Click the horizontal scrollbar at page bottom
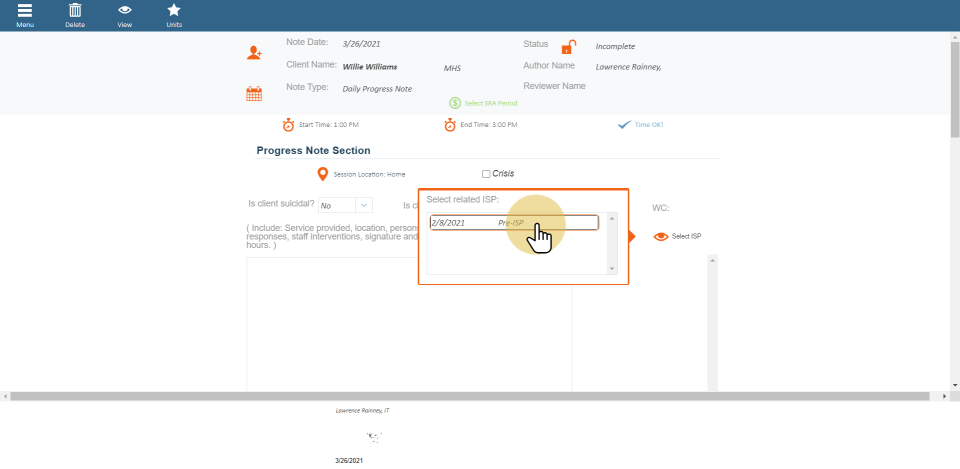960x469 pixels. 470,397
